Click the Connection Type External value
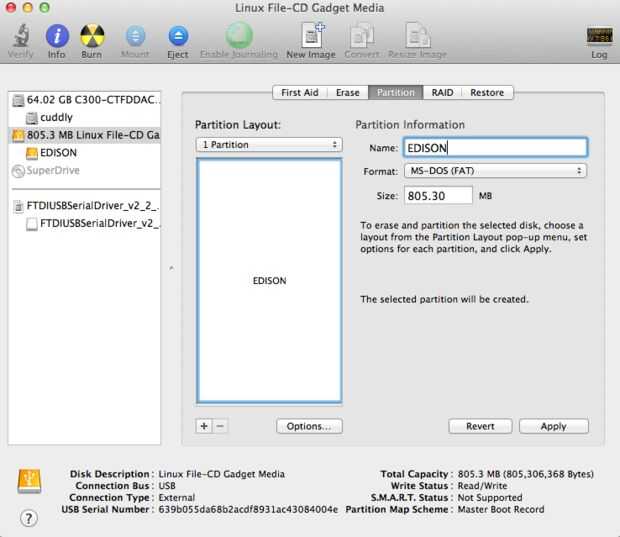The height and width of the screenshot is (537, 620). click(x=176, y=497)
